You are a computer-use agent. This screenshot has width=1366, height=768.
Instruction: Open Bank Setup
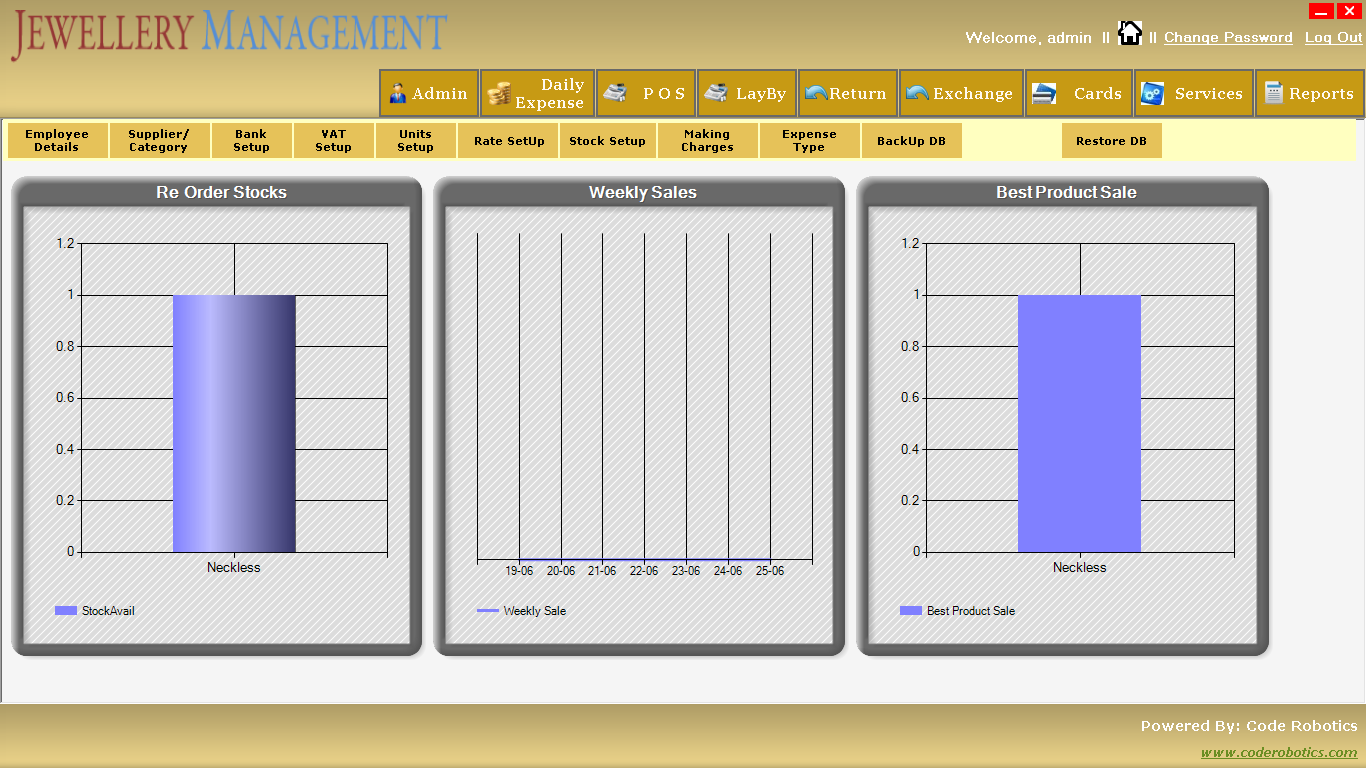[x=252, y=141]
